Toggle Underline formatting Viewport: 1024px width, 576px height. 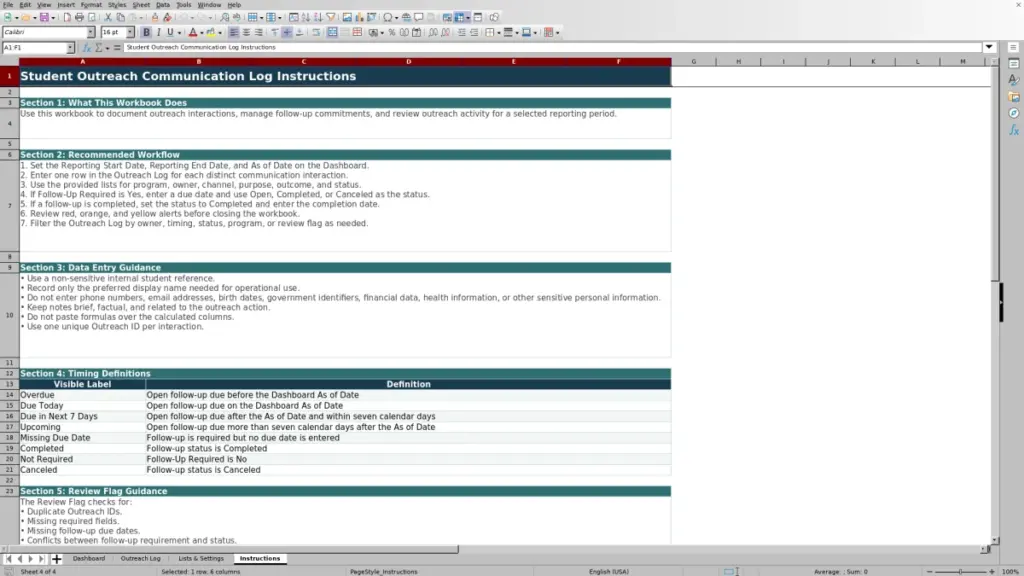(x=170, y=32)
